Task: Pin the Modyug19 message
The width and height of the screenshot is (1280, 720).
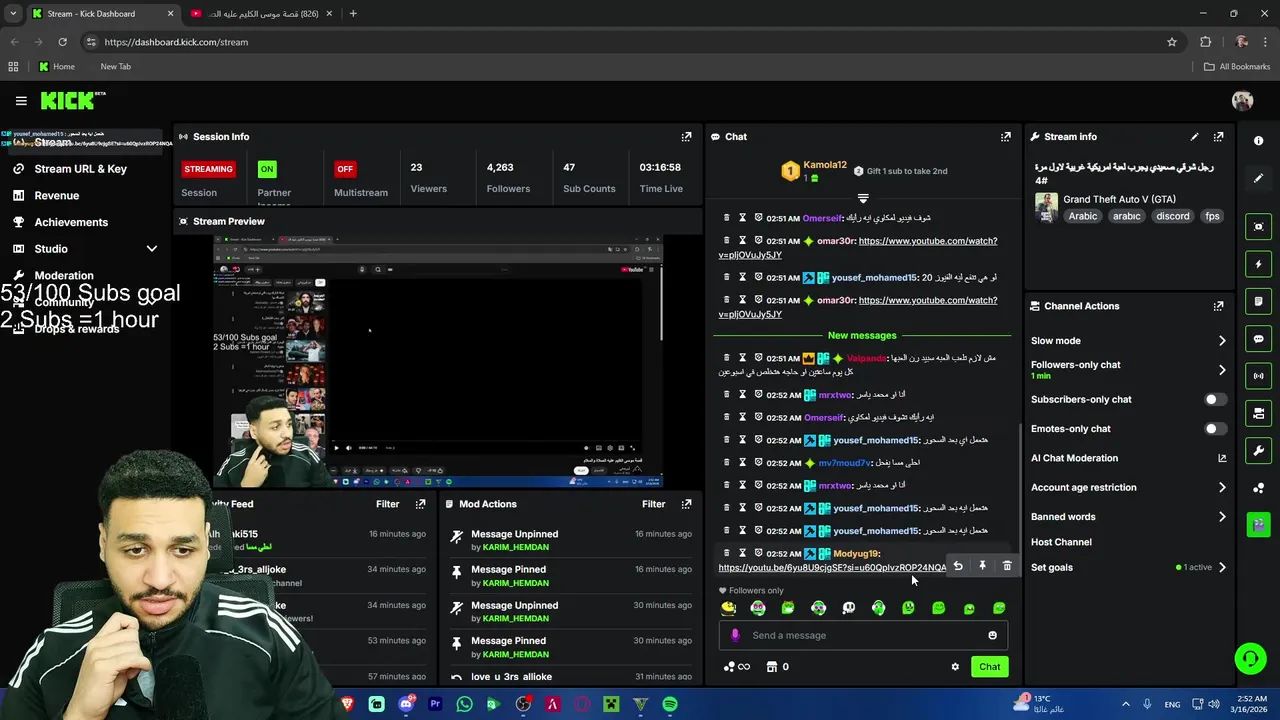Action: 982,566
